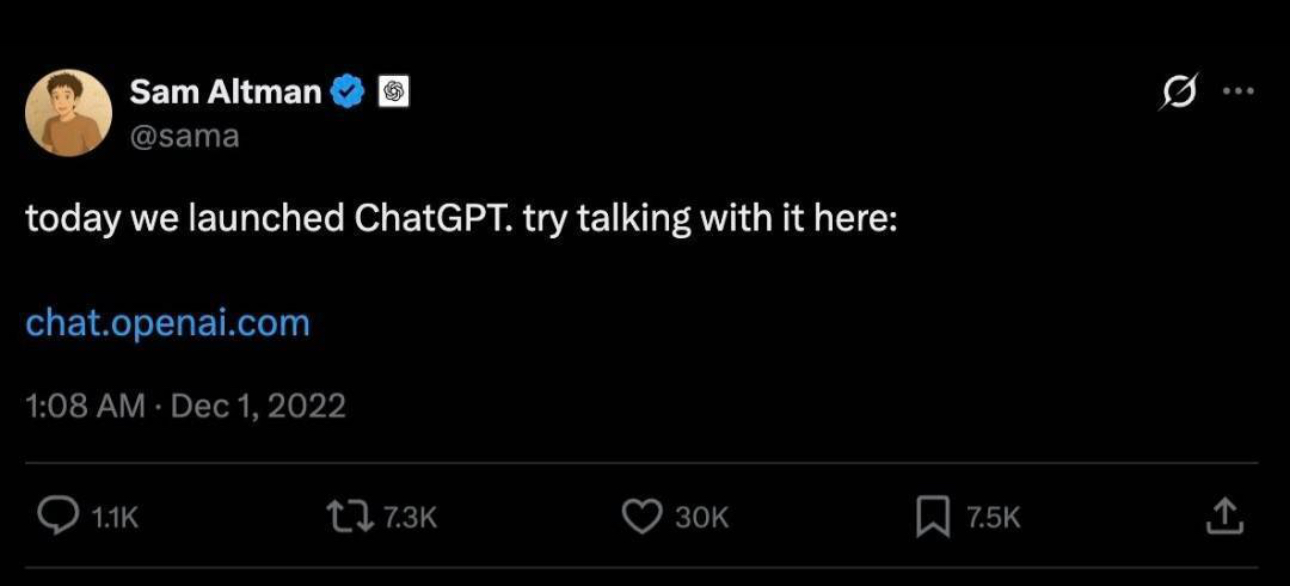Viewport: 1290px width, 586px height.
Task: Click the share upload icon
Action: 1226,517
